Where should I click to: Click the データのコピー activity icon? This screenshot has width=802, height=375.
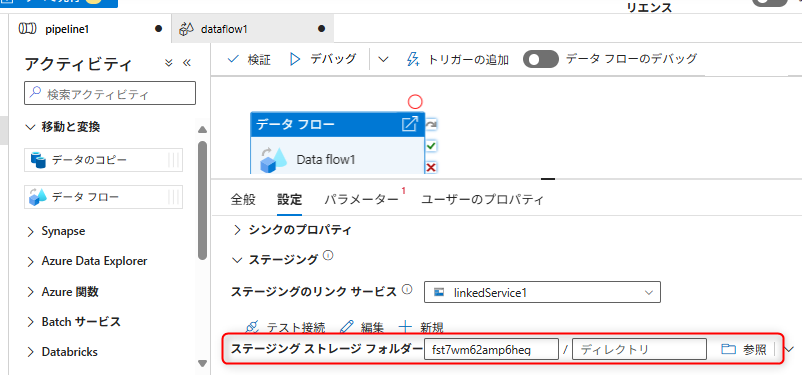[x=38, y=160]
